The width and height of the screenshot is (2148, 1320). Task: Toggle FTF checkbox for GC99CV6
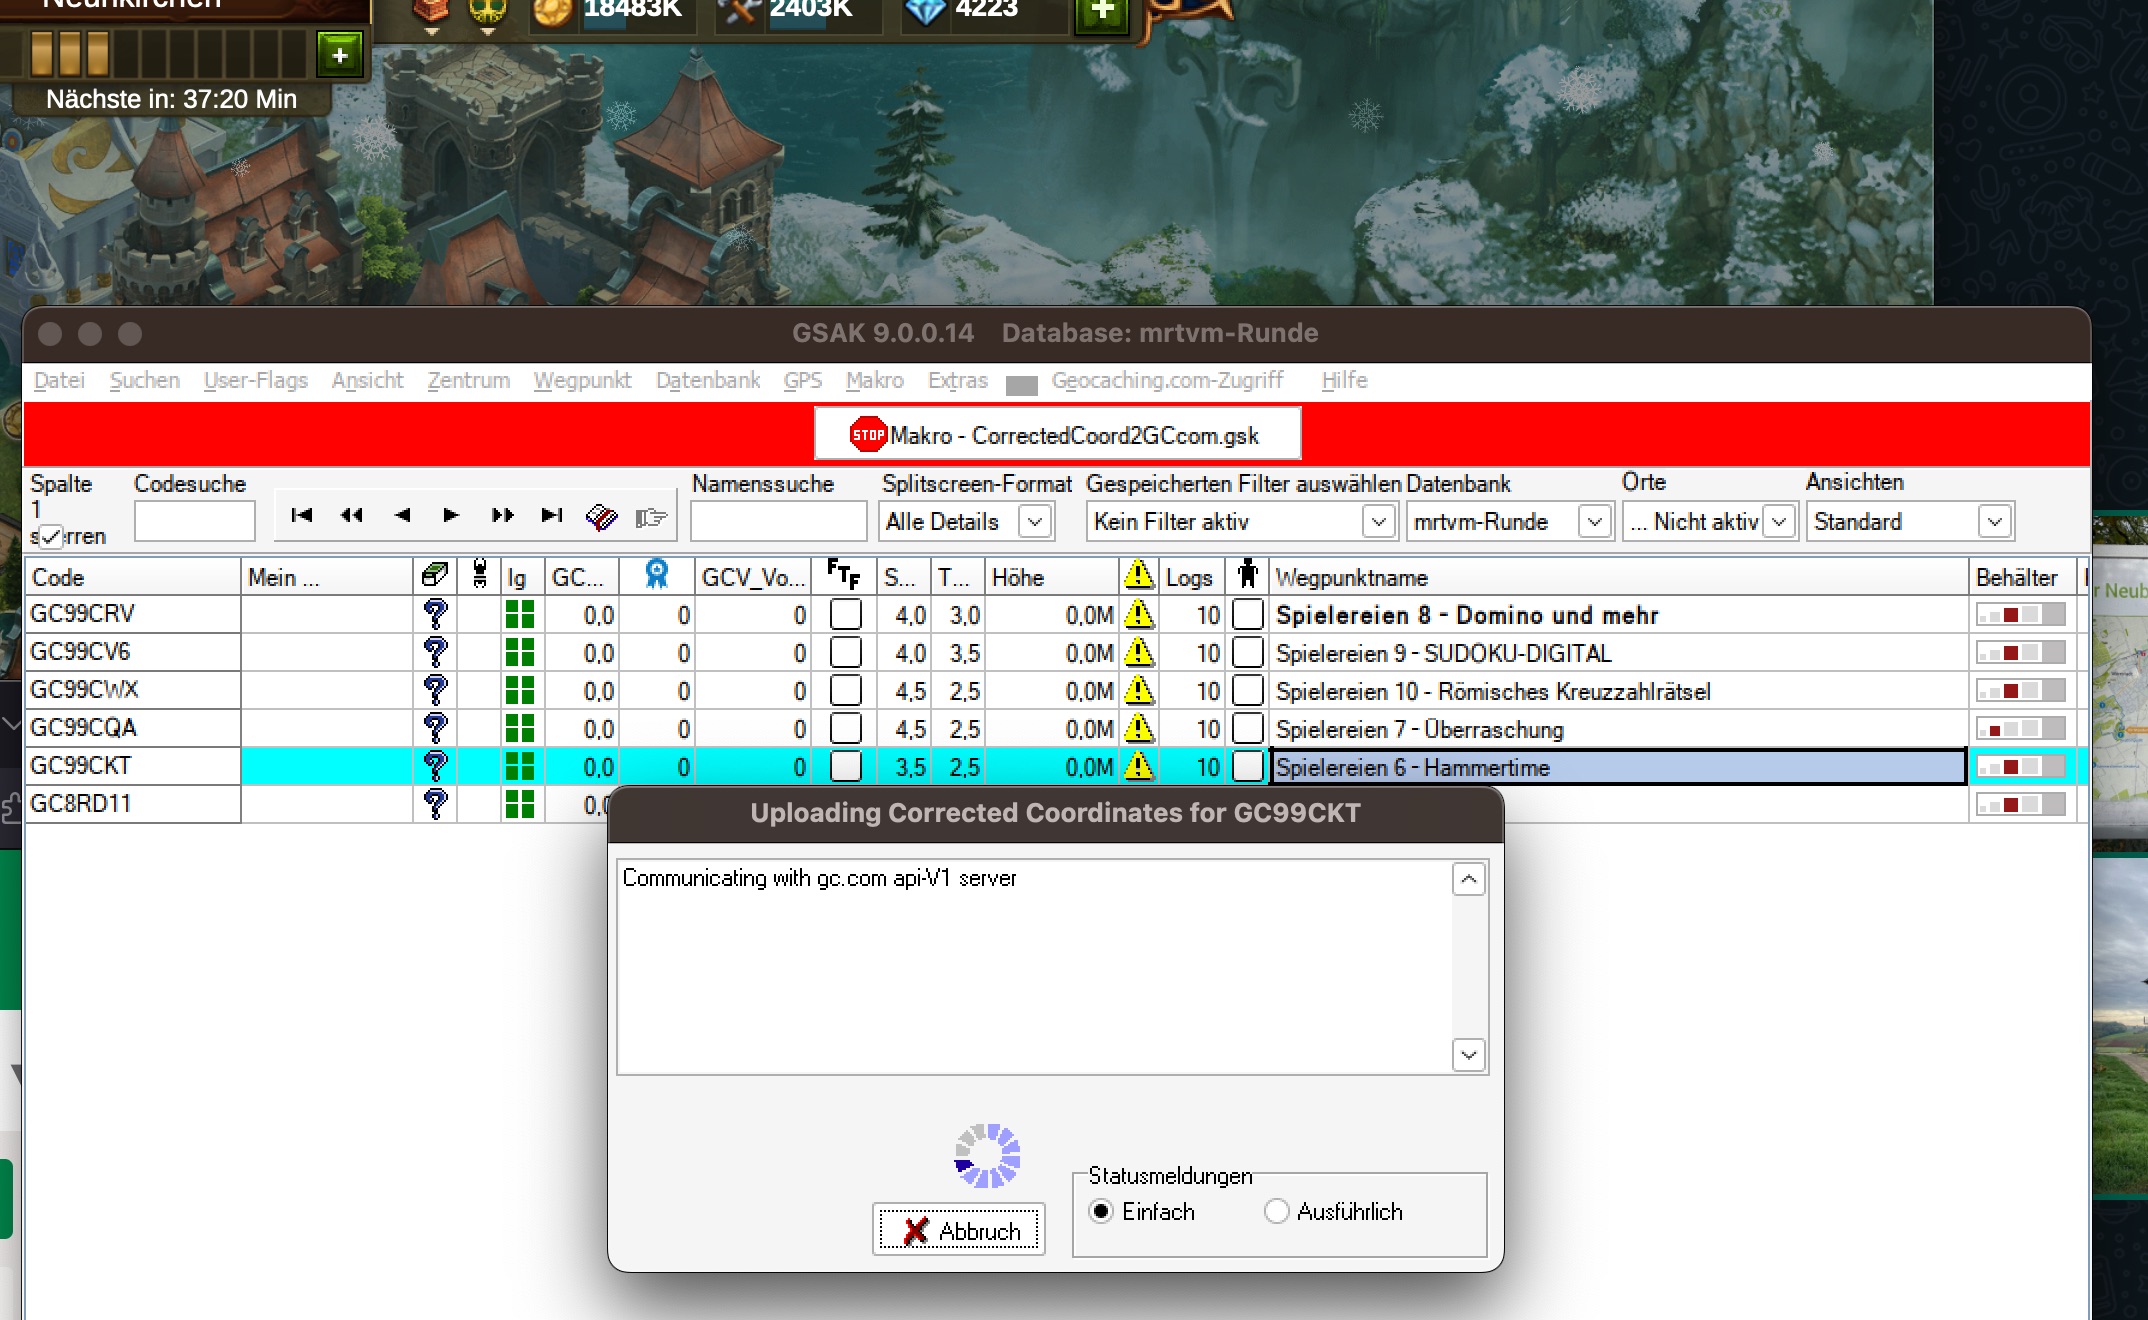click(x=846, y=652)
